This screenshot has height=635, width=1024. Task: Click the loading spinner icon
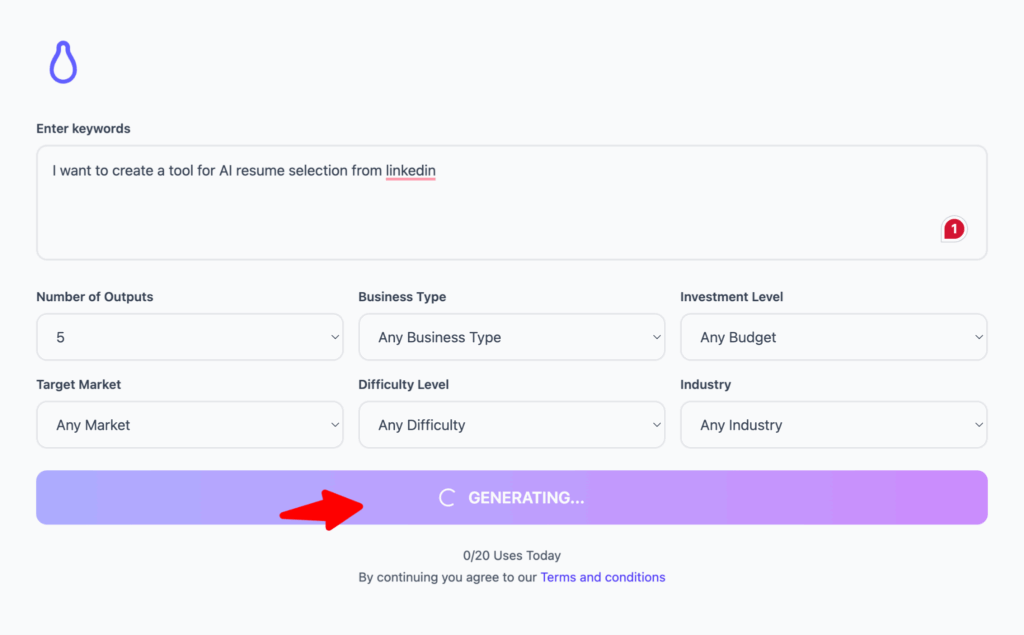(x=448, y=498)
